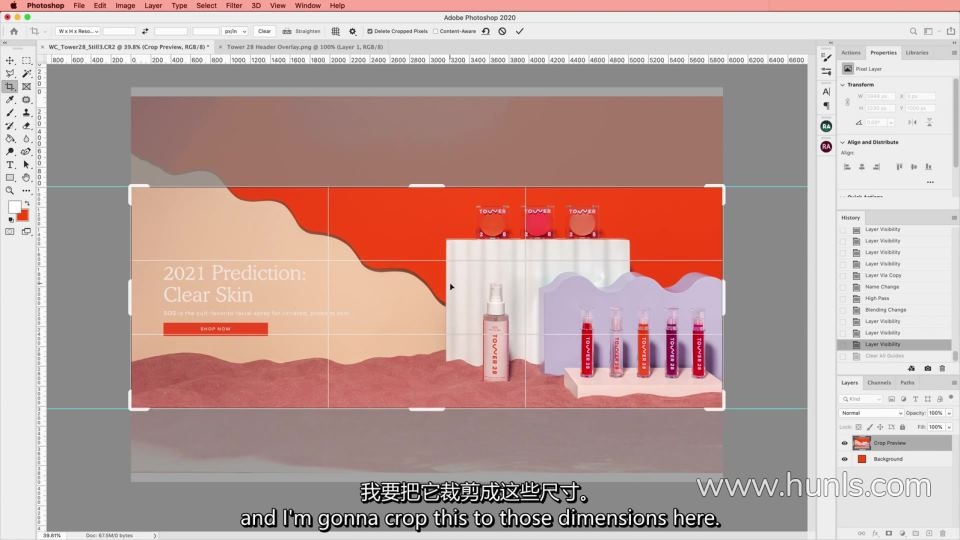Select the Rectangle shape tool
The width and height of the screenshot is (960, 540).
point(10,178)
